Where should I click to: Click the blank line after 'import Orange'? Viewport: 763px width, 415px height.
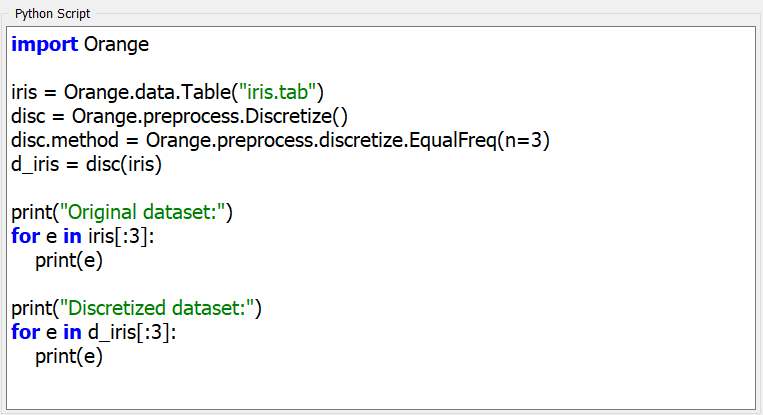click(x=381, y=68)
